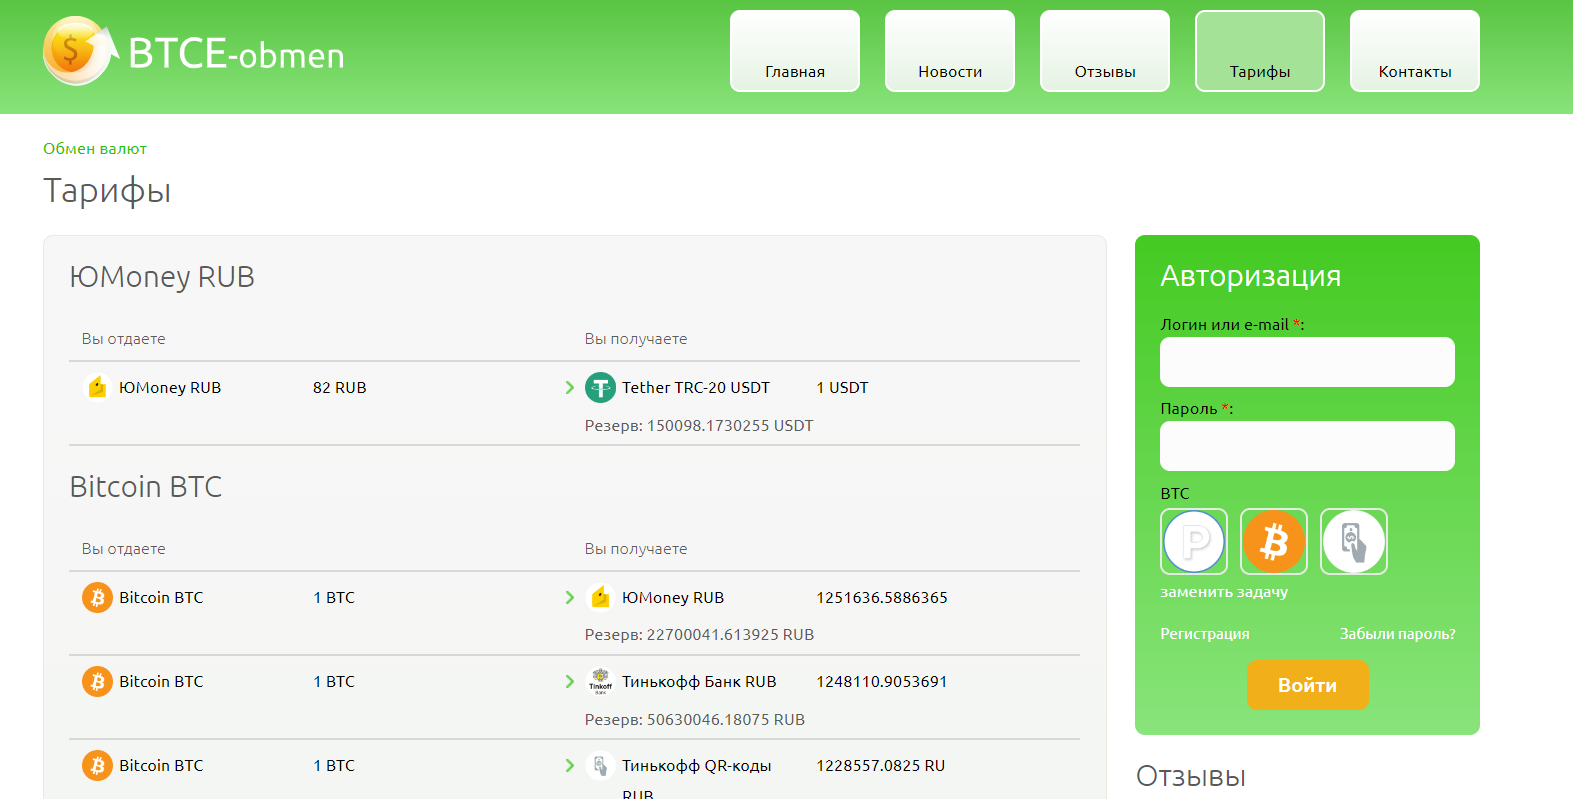
Task: Click the green arrow in the BTC to Тинькофф QR-коды row
Action: (x=570, y=765)
